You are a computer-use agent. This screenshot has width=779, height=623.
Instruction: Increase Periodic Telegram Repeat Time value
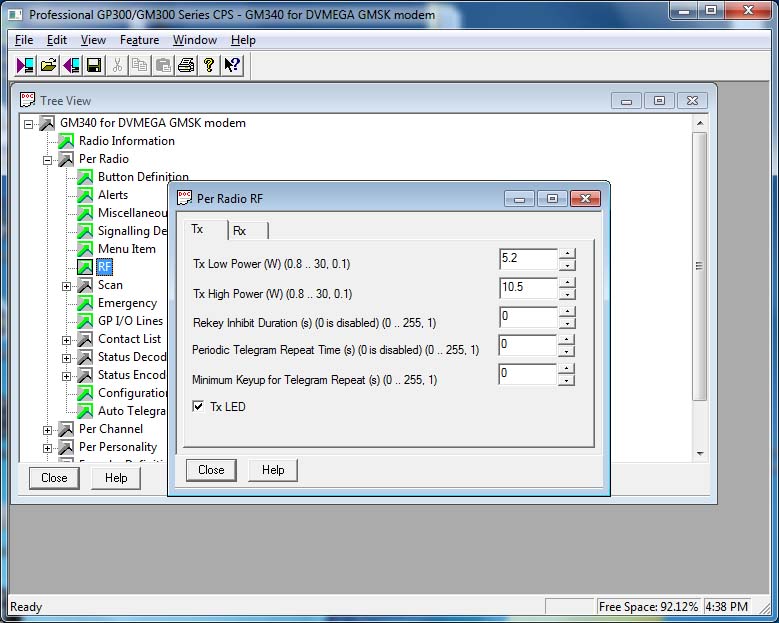(566, 339)
